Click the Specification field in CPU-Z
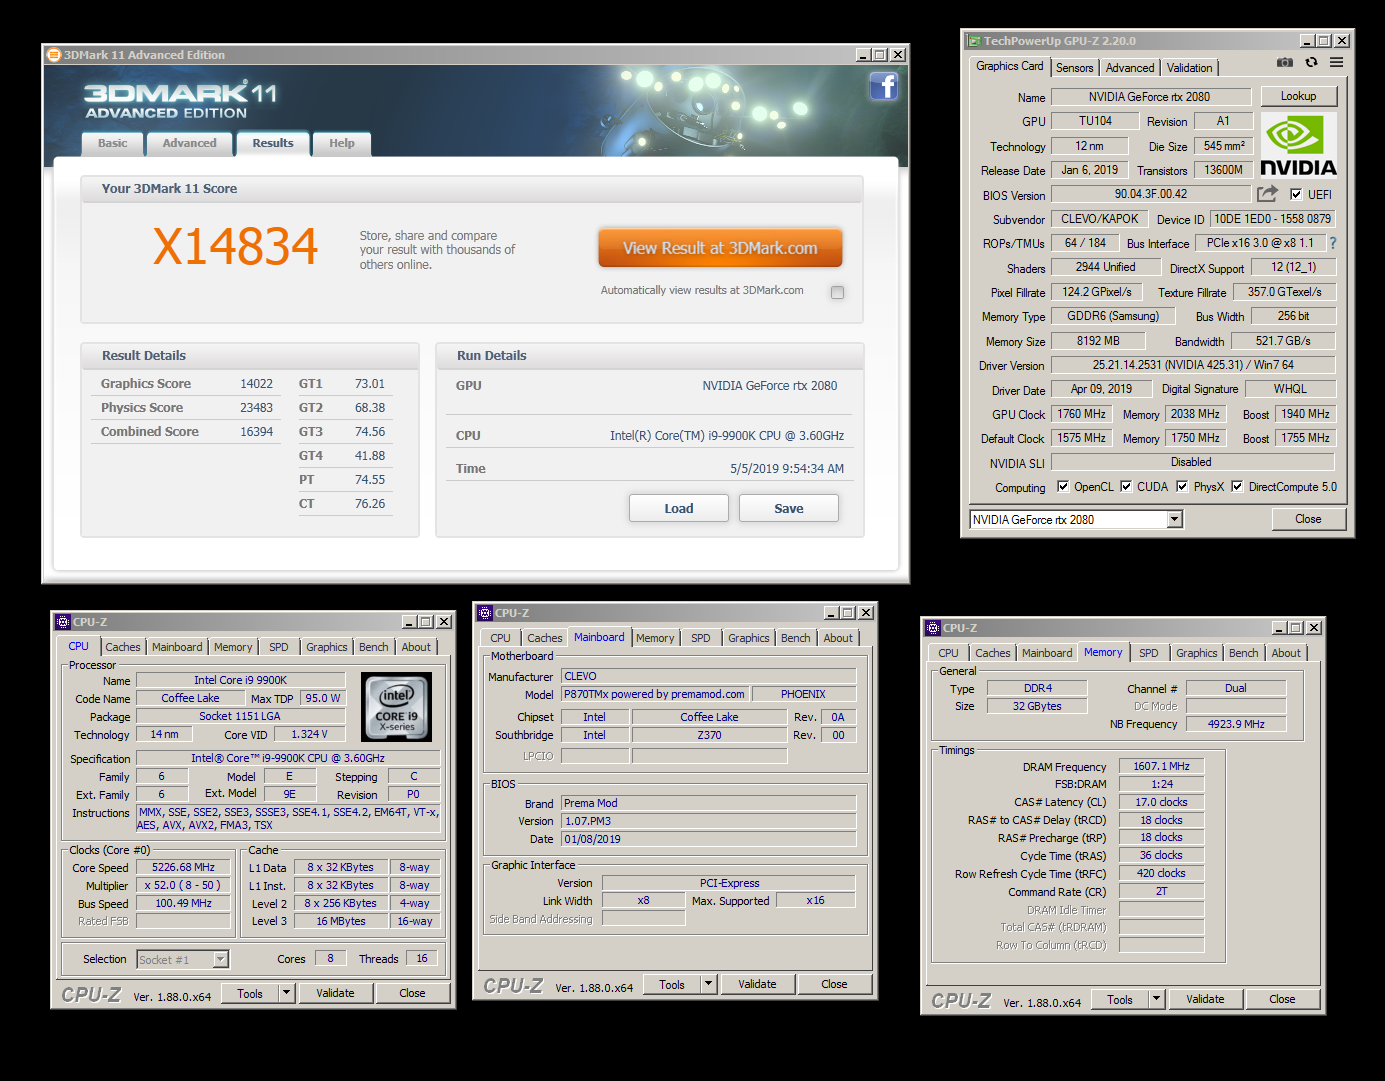Image resolution: width=1385 pixels, height=1081 pixels. tap(288, 758)
